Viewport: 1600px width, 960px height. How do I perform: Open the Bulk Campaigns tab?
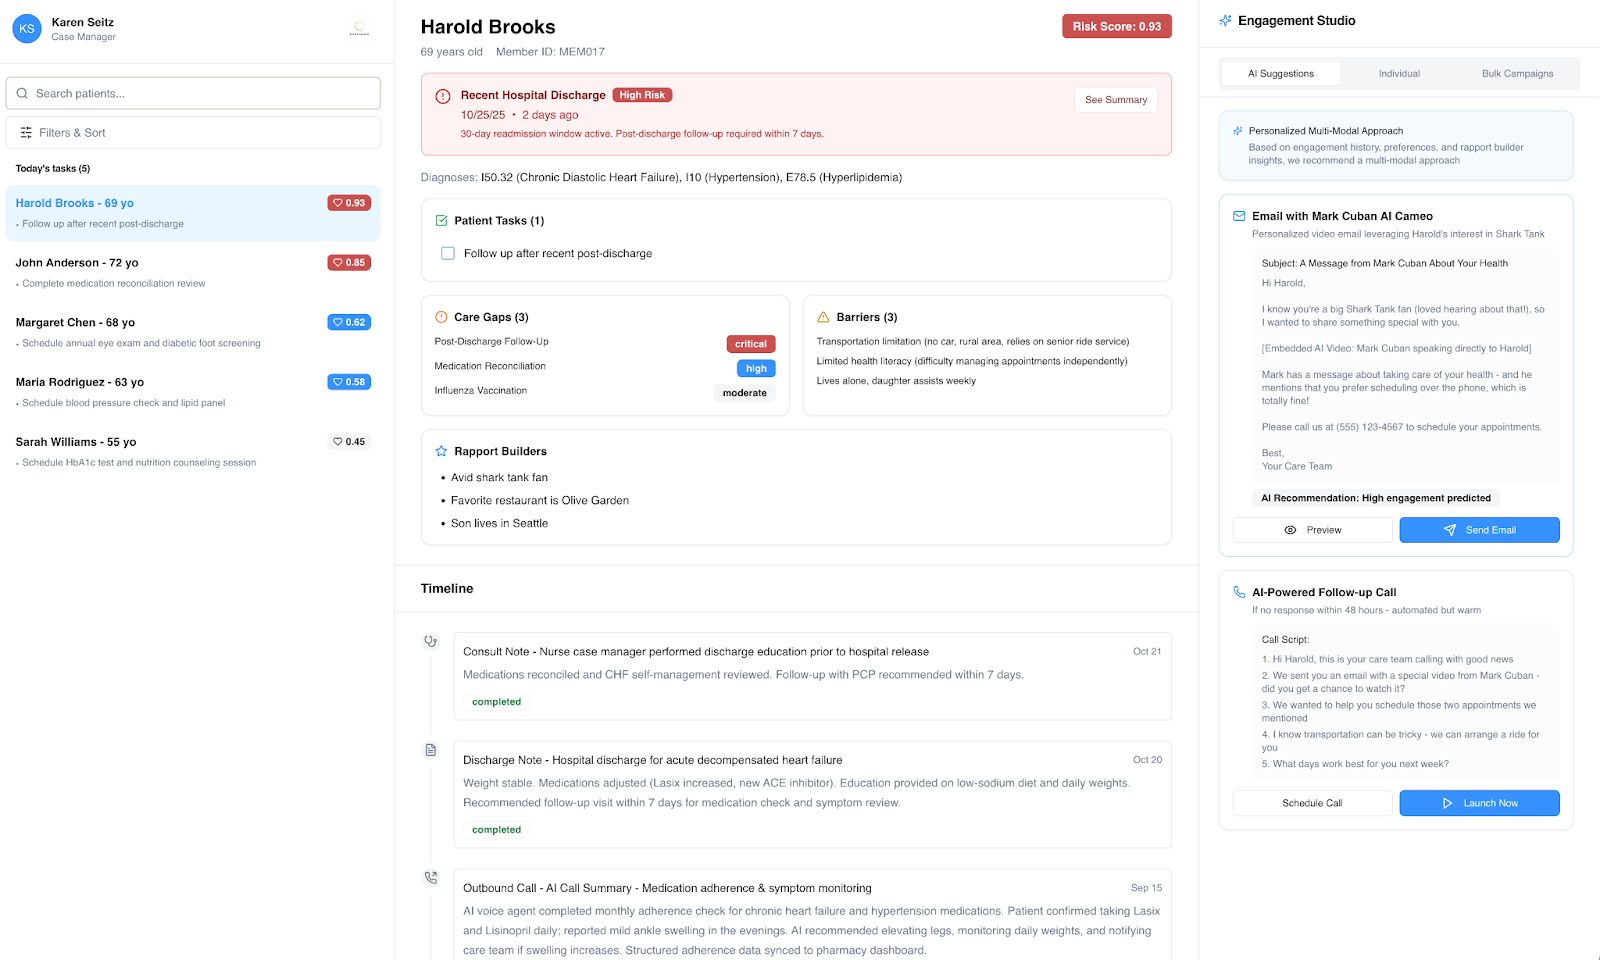tap(1517, 74)
